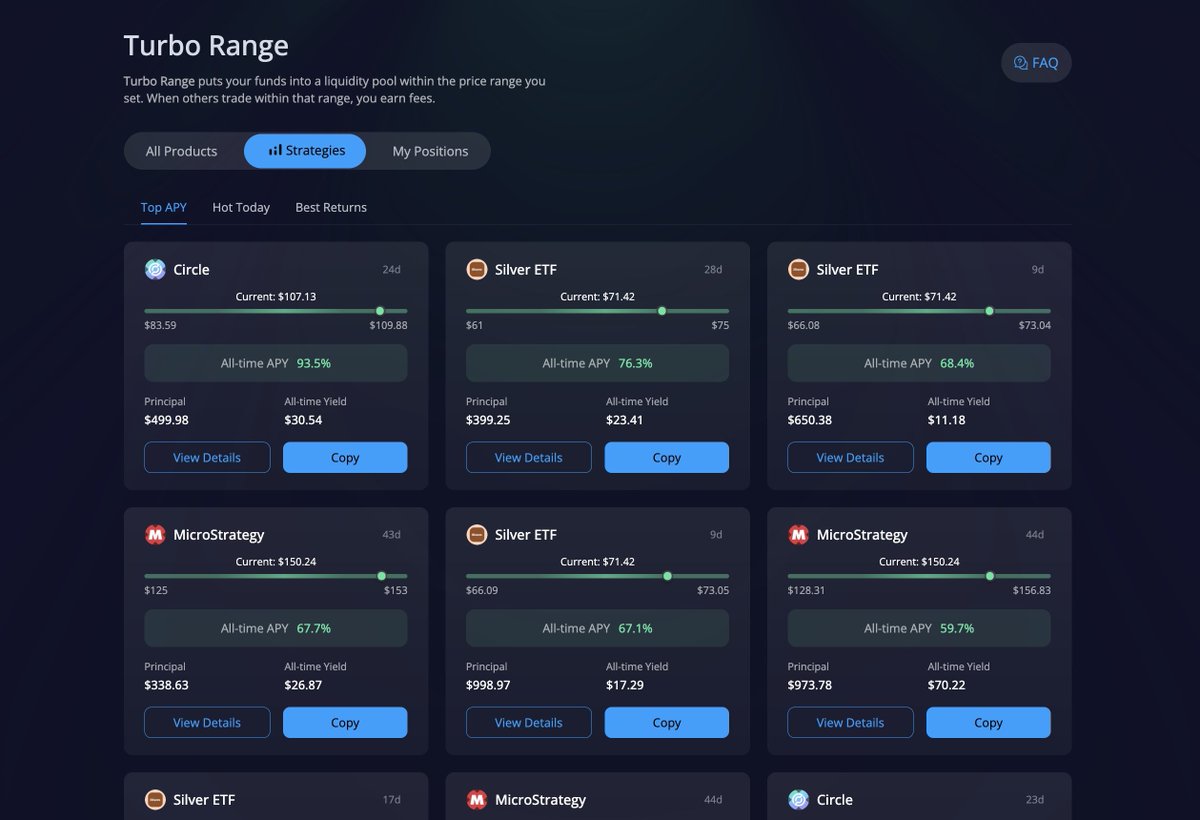This screenshot has width=1200, height=820.
Task: Click the 28d duration label
Action: (x=712, y=270)
